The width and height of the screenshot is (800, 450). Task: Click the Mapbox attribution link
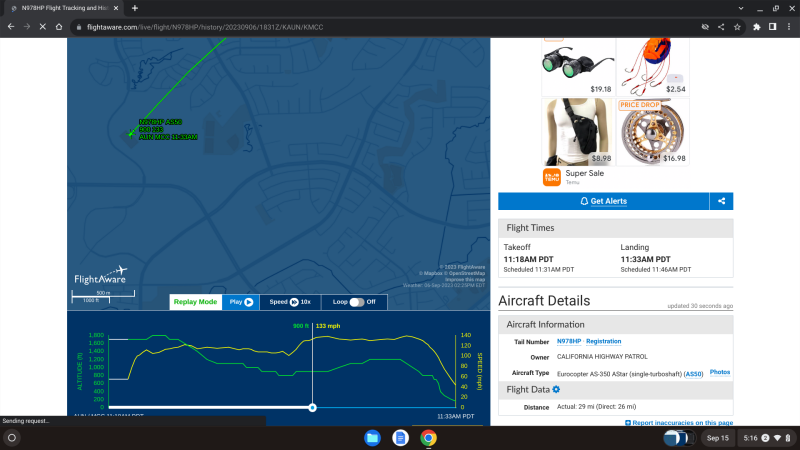click(433, 273)
